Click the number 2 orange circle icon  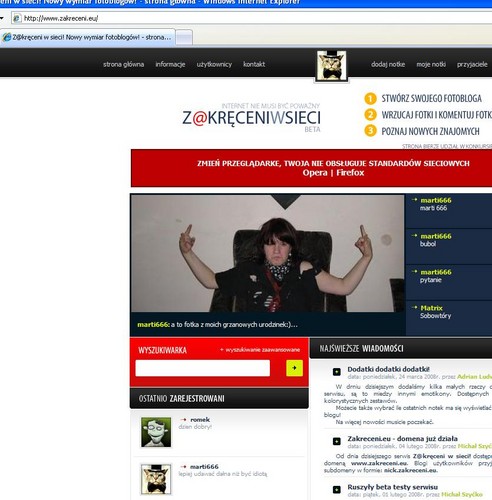[370, 115]
